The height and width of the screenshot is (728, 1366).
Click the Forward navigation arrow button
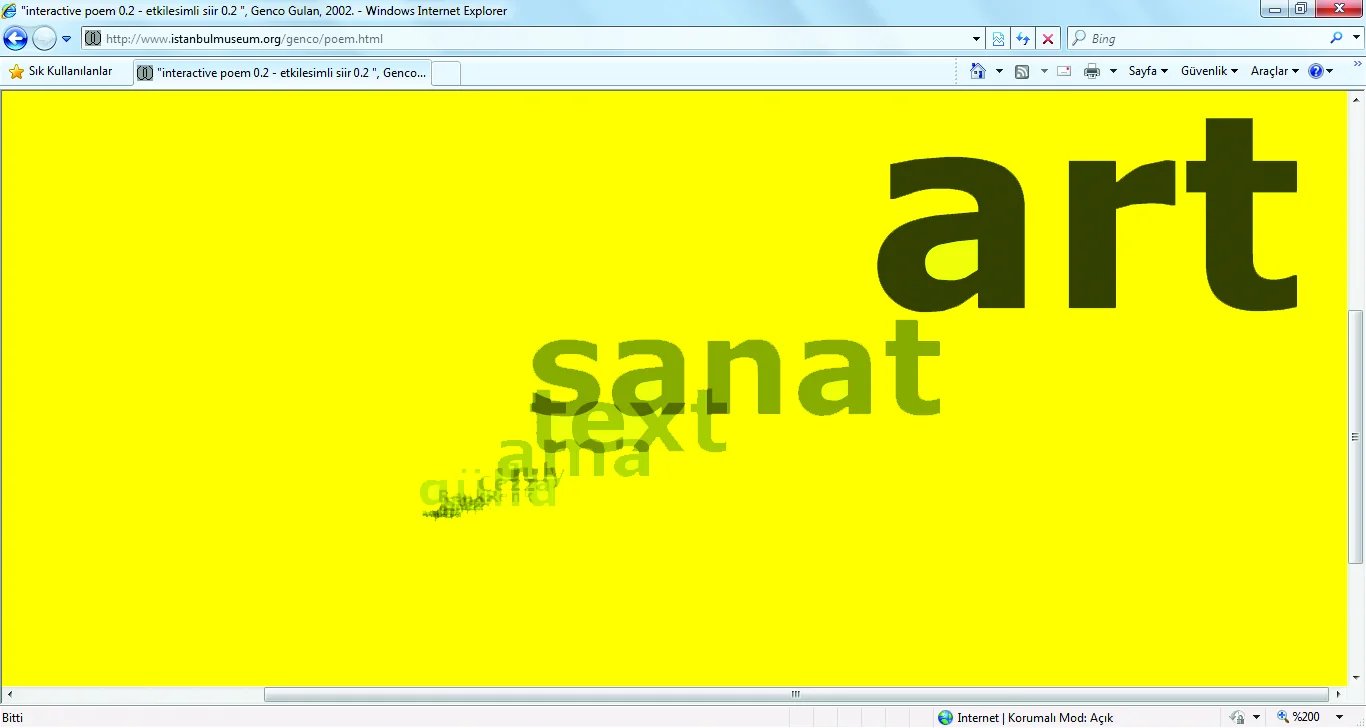[44, 39]
